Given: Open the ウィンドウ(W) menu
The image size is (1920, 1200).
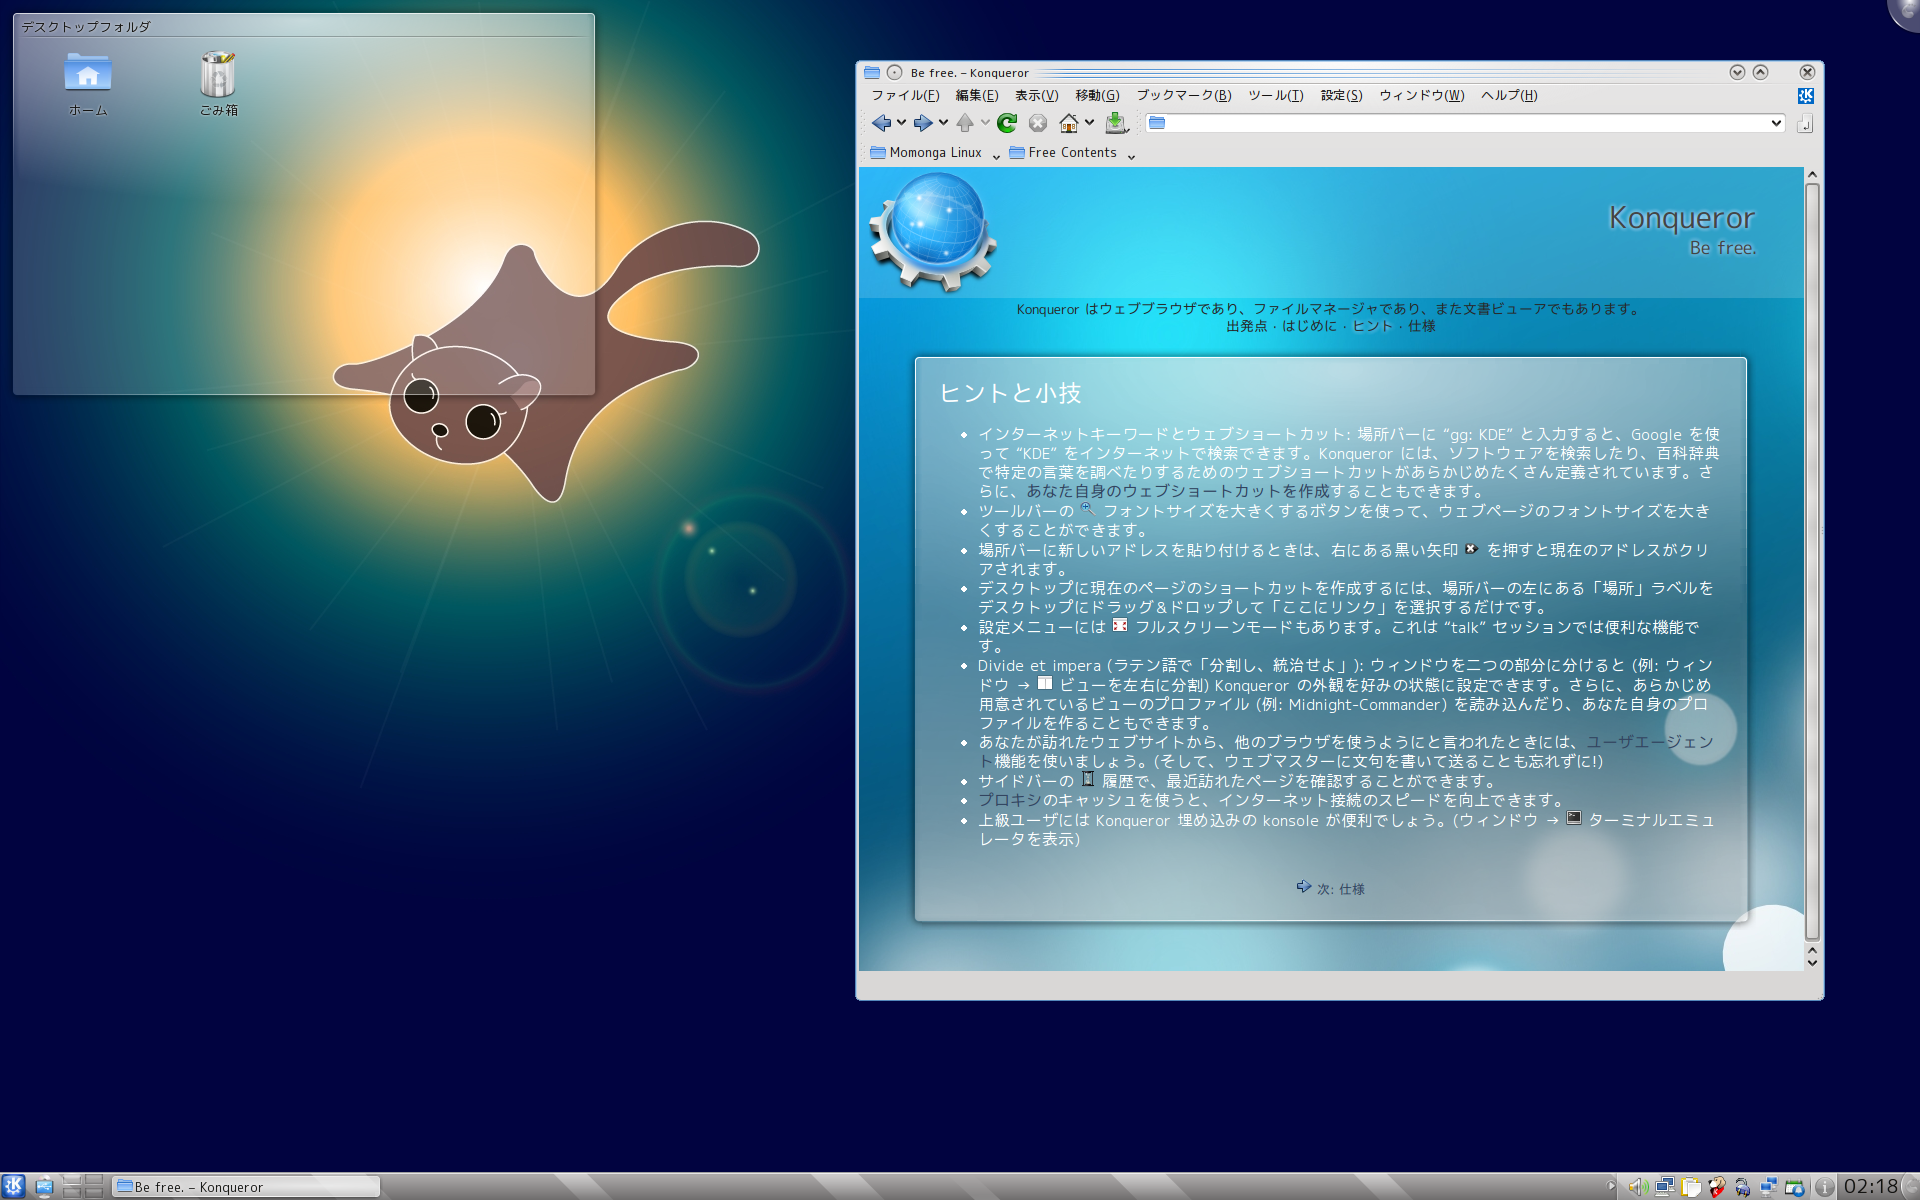Looking at the screenshot, I should (1422, 96).
